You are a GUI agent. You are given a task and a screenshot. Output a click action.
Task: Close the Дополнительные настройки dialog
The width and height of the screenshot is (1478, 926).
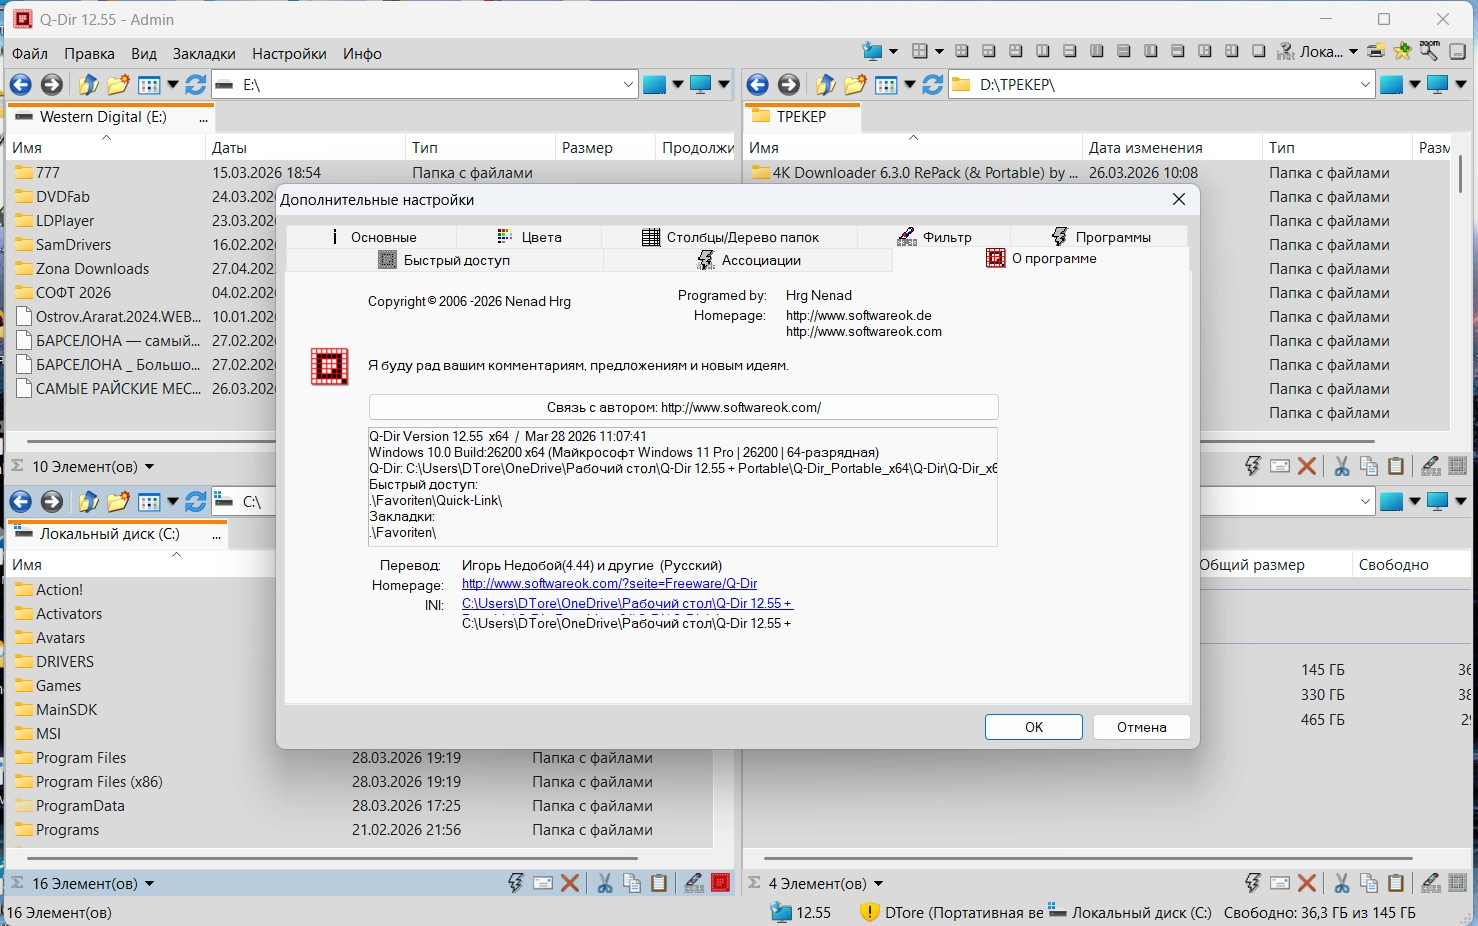tap(1179, 199)
